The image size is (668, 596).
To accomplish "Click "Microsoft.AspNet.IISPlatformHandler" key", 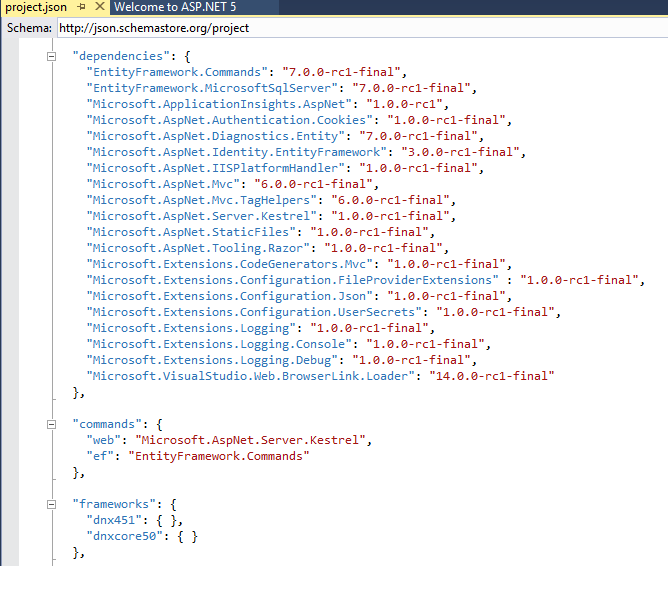I will pyautogui.click(x=216, y=168).
